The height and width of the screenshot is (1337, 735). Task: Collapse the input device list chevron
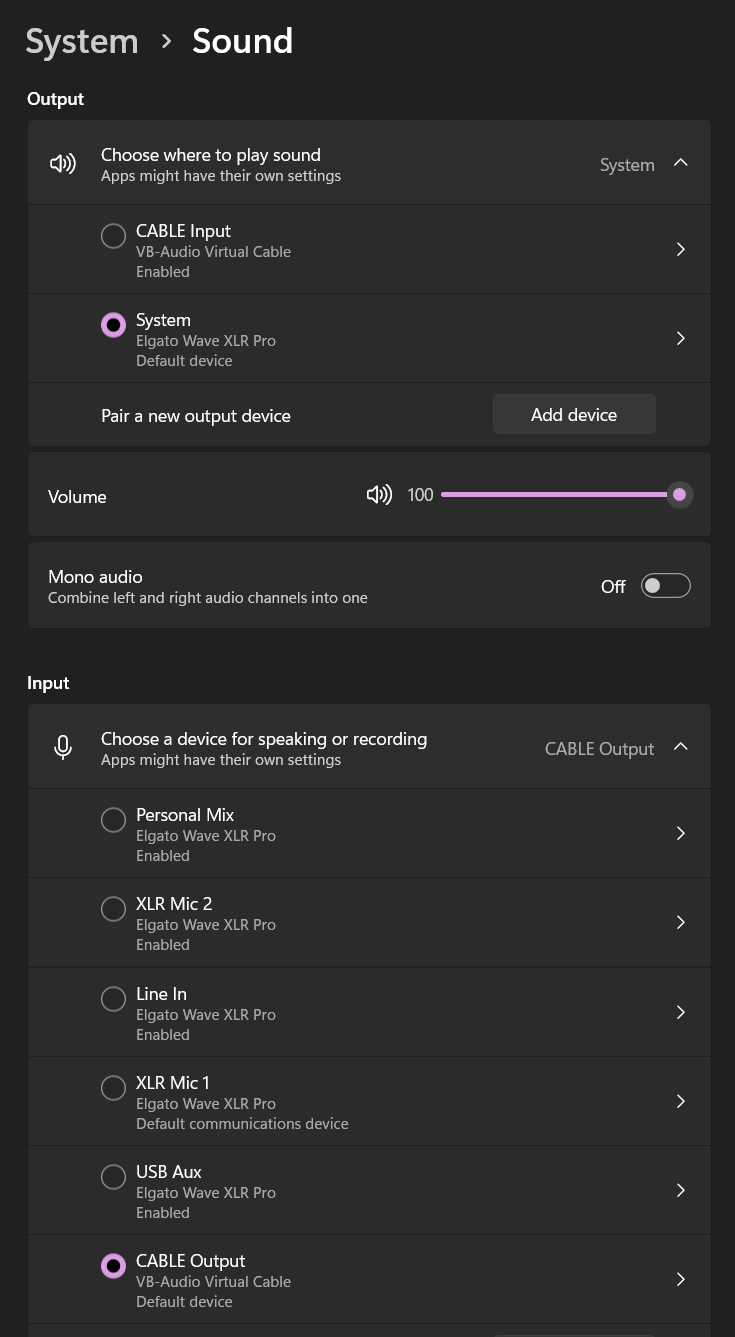[x=681, y=747]
